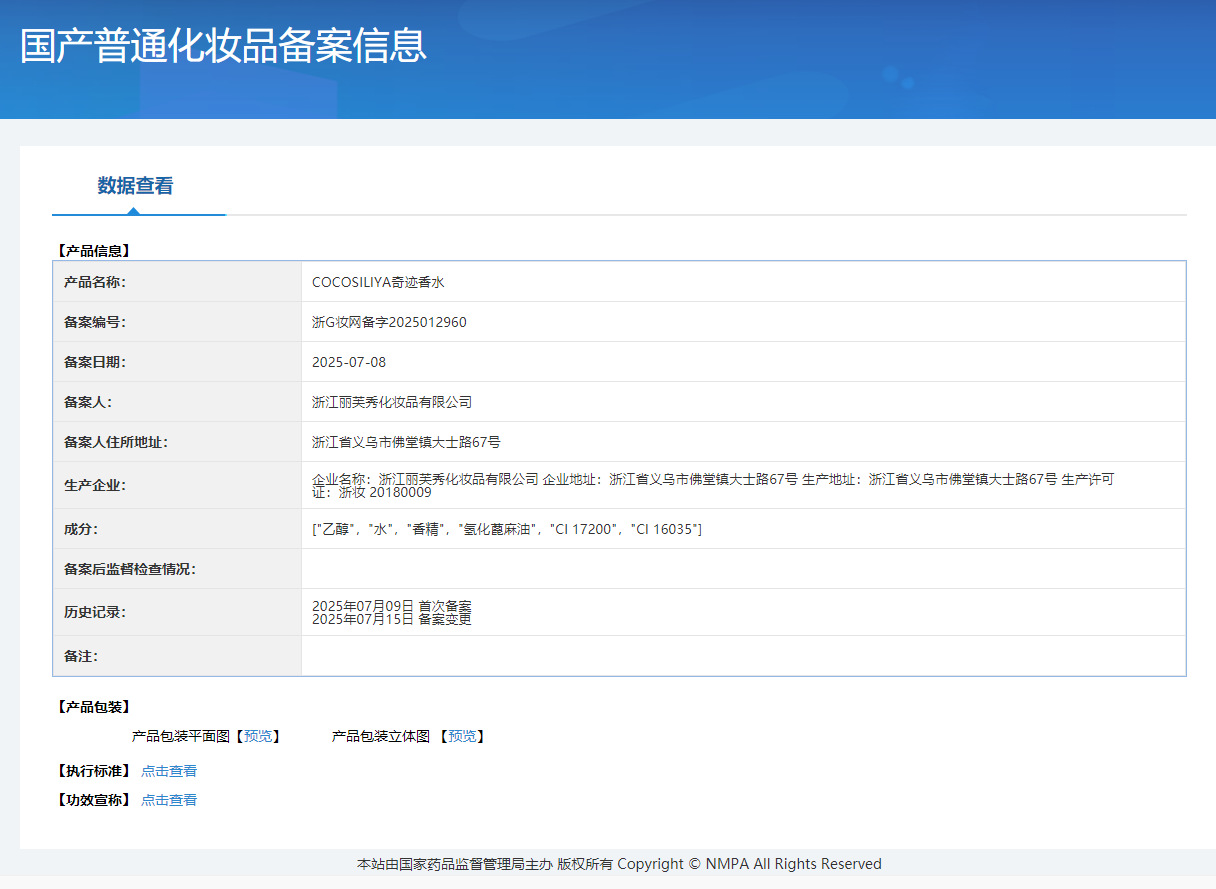The width and height of the screenshot is (1216, 889).
Task: Click the 成分 label cell
Action: tap(177, 529)
